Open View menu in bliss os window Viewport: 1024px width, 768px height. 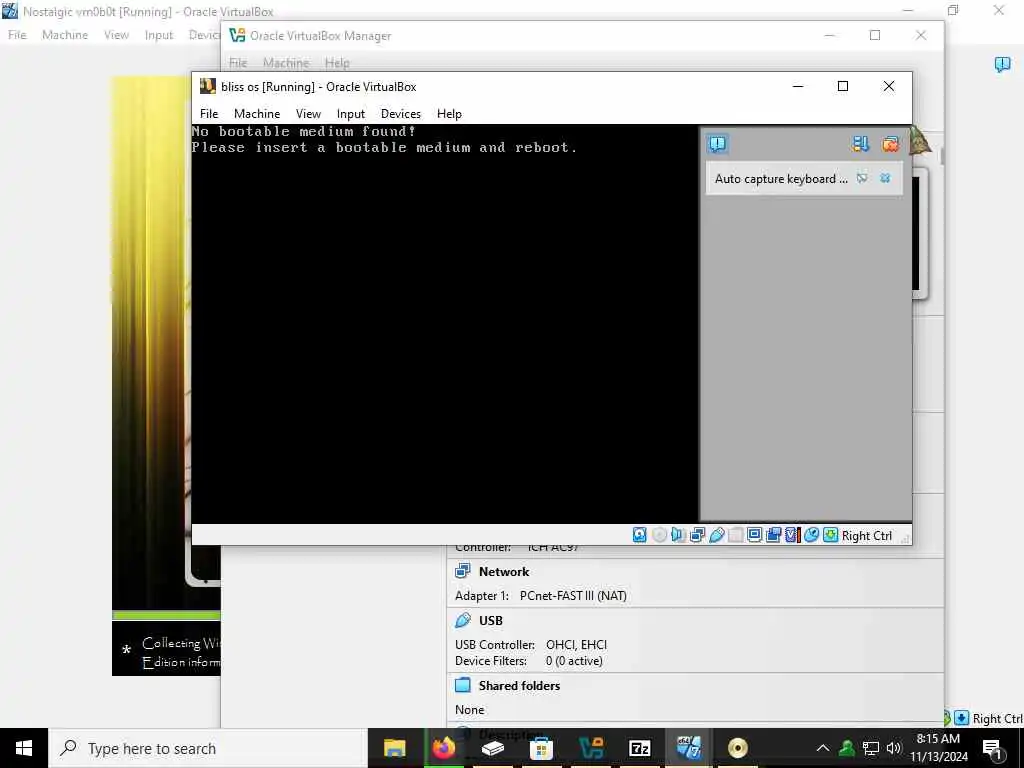308,114
